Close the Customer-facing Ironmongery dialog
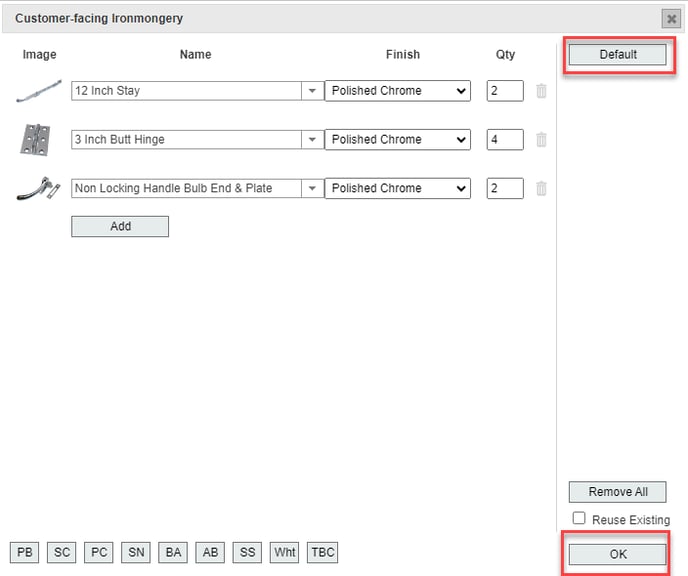Screen dimensions: 688x576 pos(671,19)
